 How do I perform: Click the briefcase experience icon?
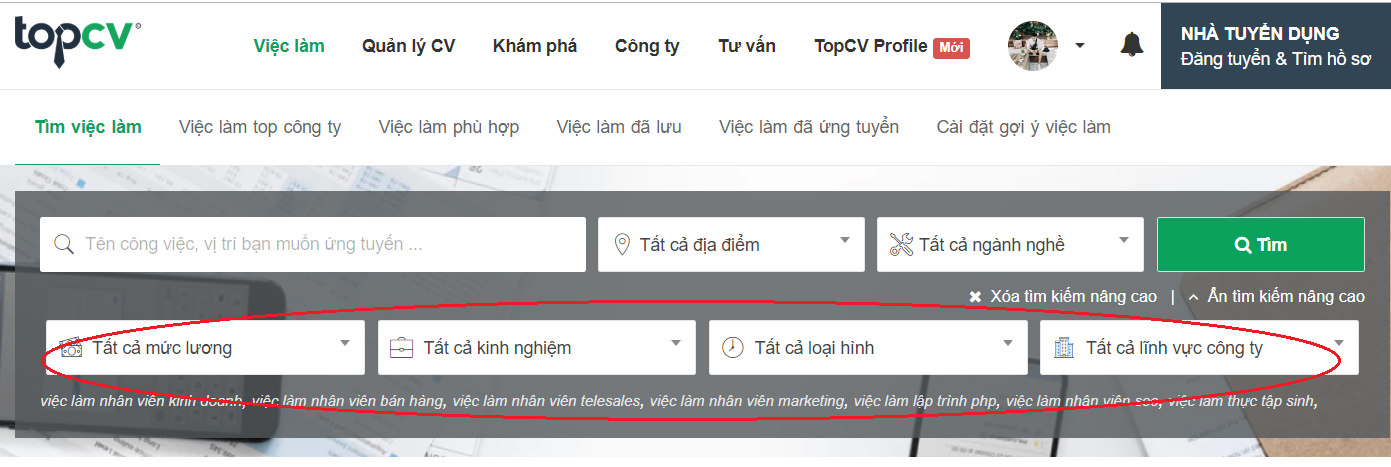point(401,348)
